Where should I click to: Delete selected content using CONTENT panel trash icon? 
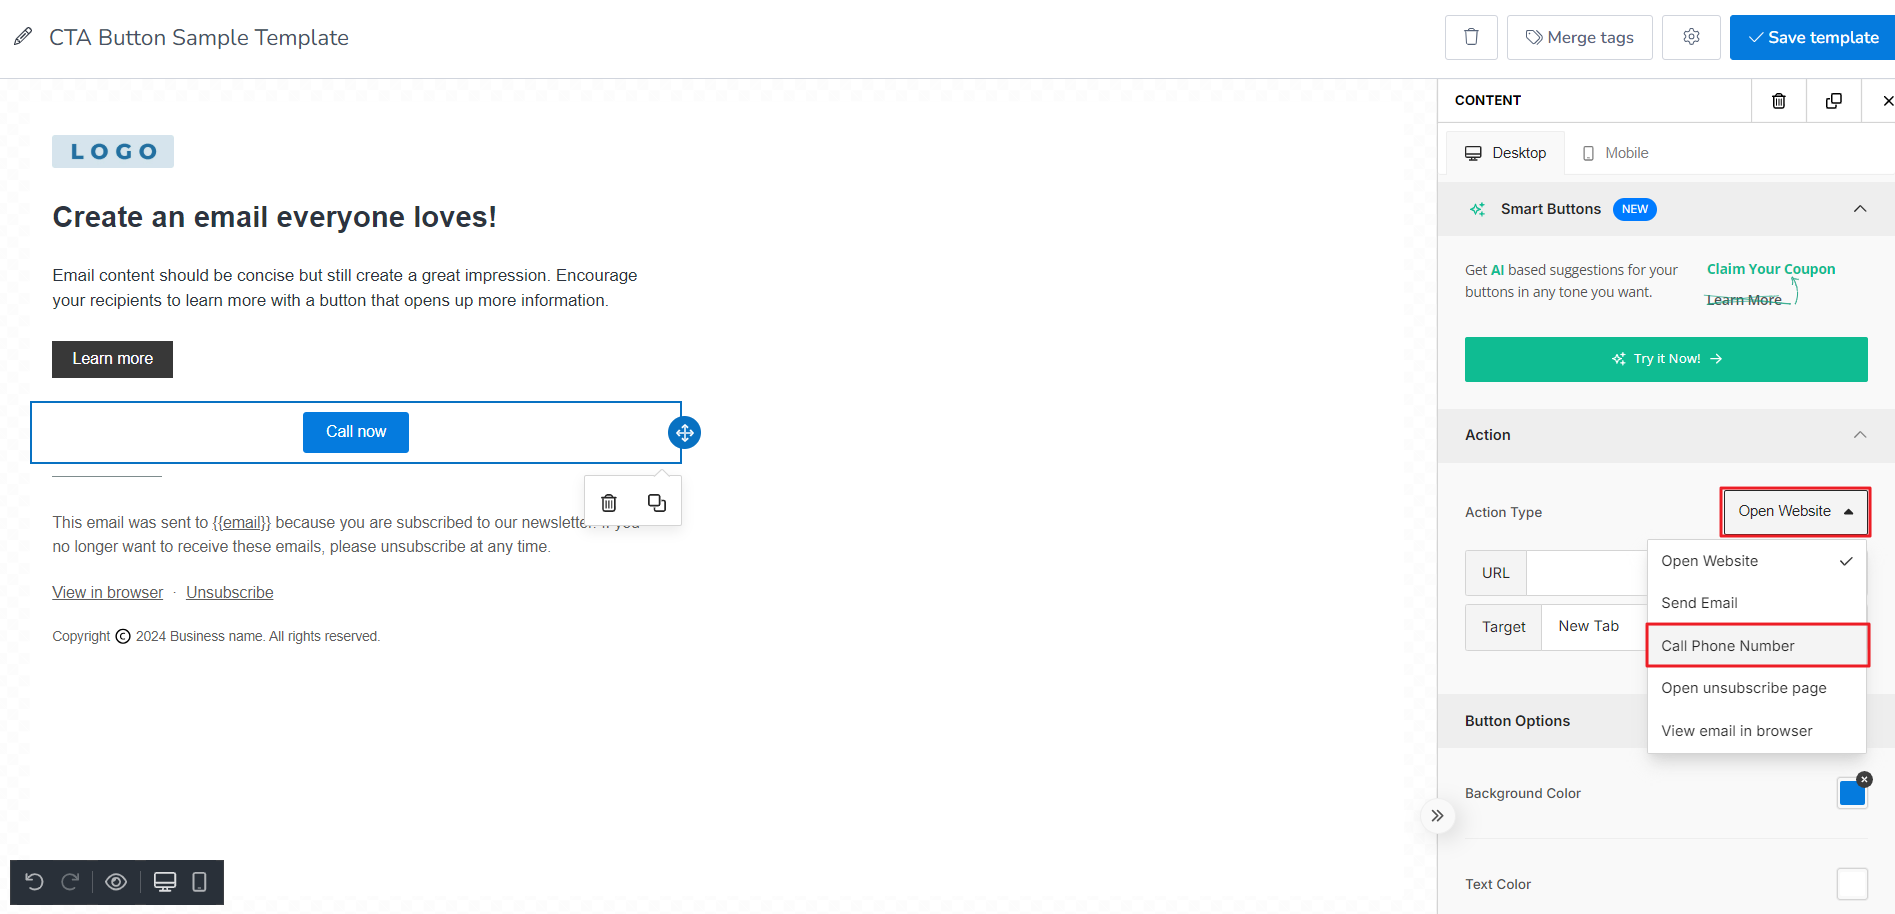tap(1779, 100)
